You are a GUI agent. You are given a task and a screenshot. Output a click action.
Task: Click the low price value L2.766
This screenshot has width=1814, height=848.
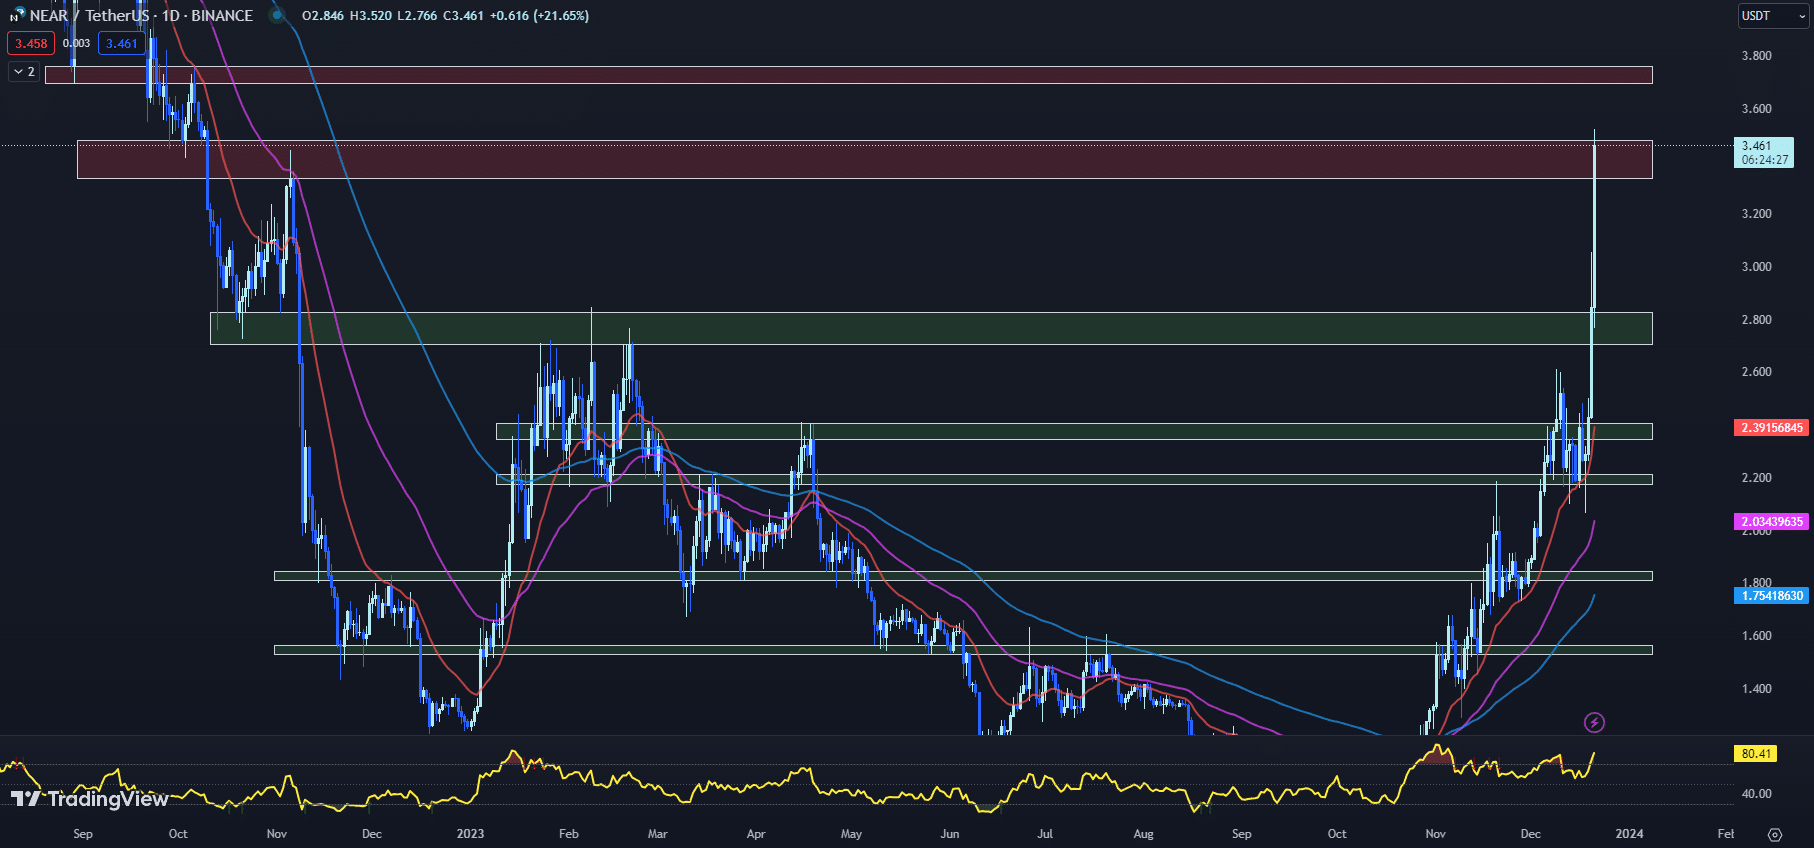tap(417, 16)
